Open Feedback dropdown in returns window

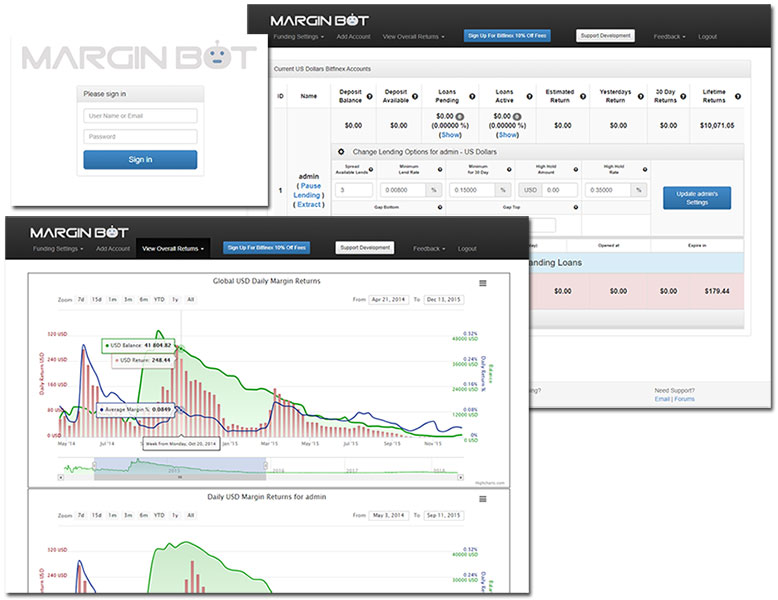[429, 249]
